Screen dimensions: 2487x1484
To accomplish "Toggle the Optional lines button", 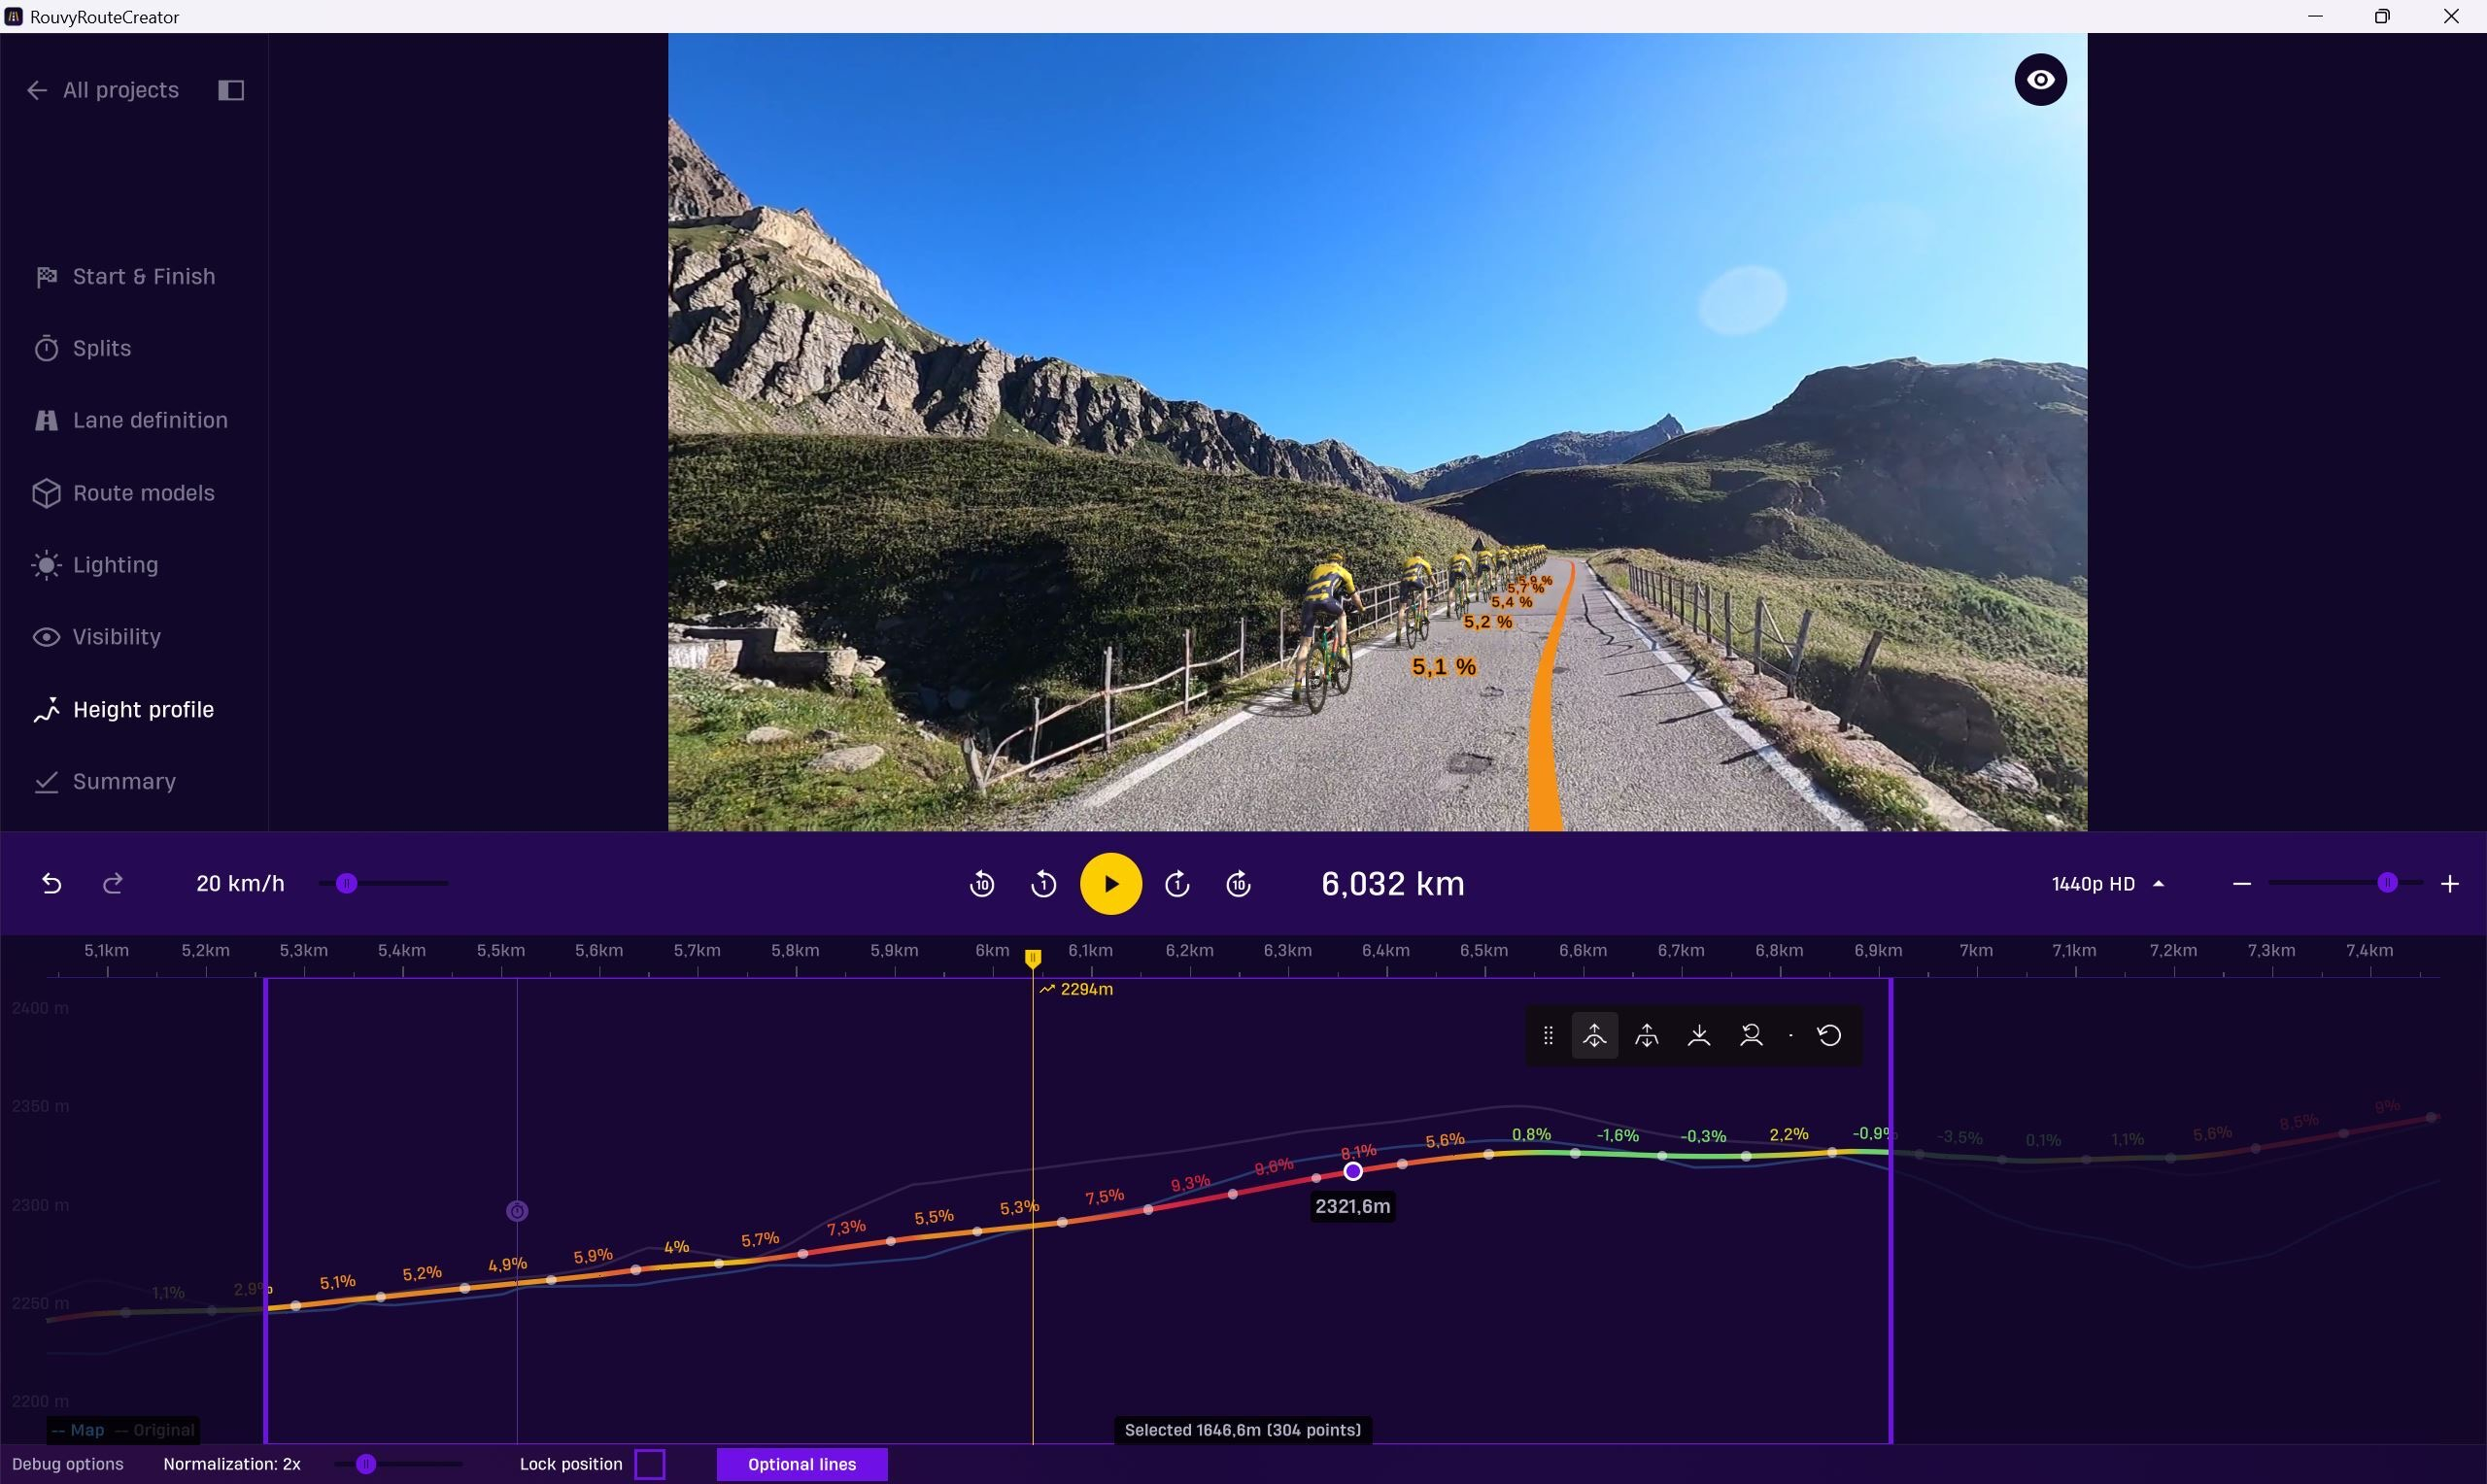I will (801, 1464).
